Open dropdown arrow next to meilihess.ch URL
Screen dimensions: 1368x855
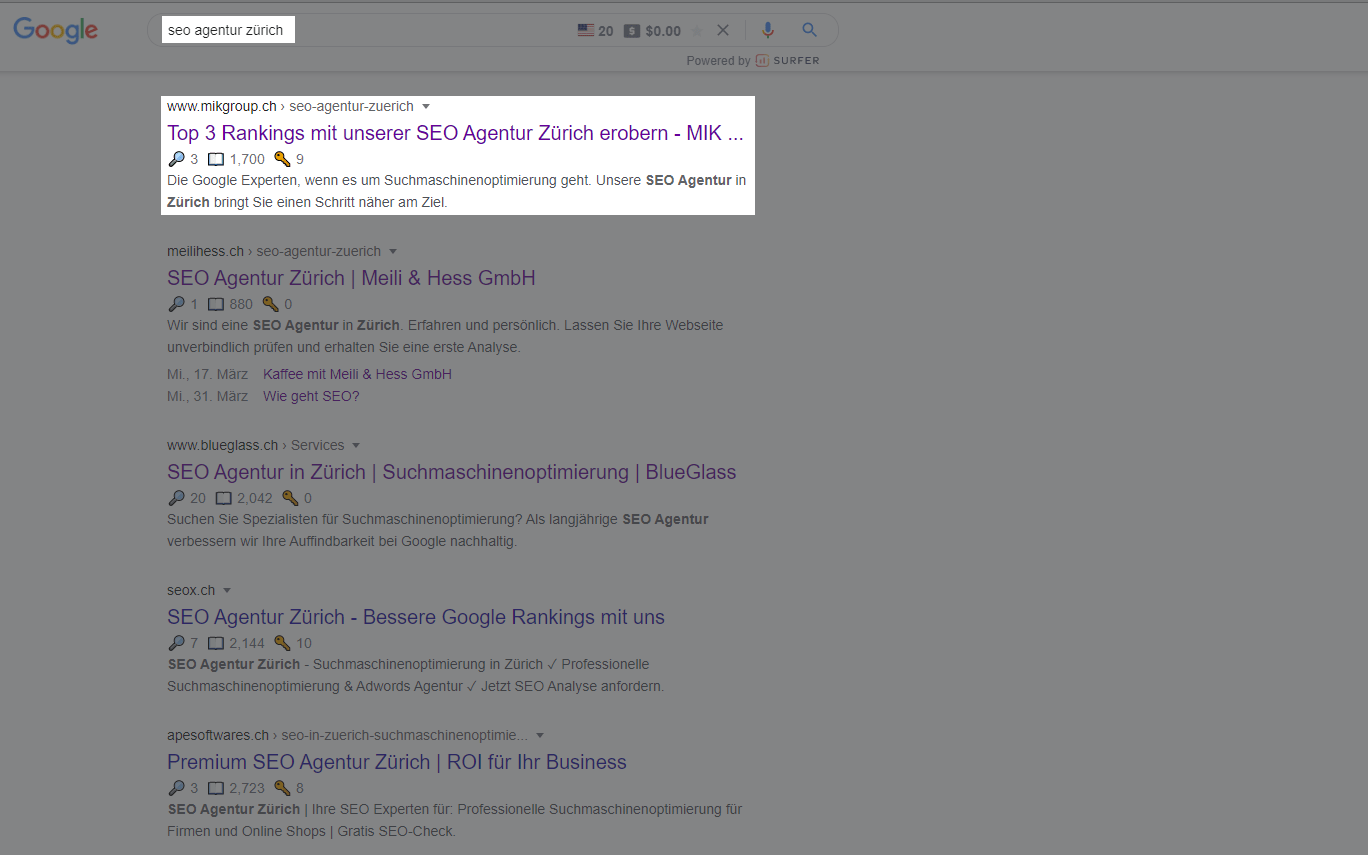393,251
